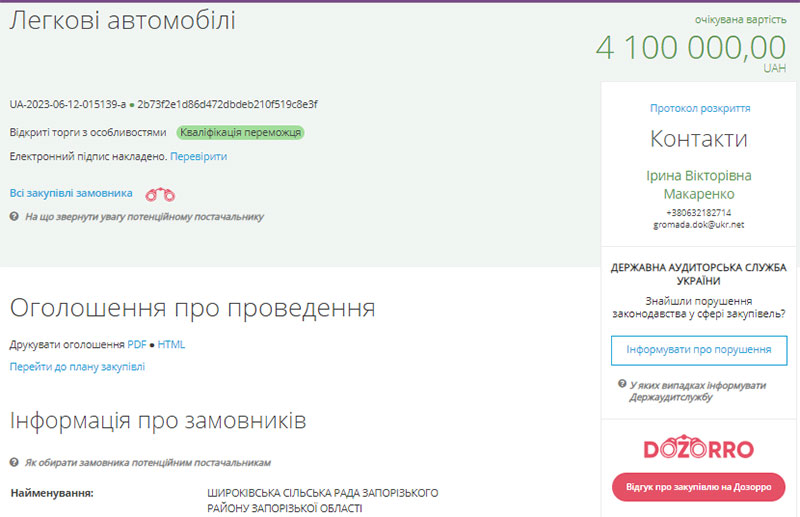Viewport: 800px width, 517px height.
Task: Open the announcement in HTML format
Action: pos(171,345)
